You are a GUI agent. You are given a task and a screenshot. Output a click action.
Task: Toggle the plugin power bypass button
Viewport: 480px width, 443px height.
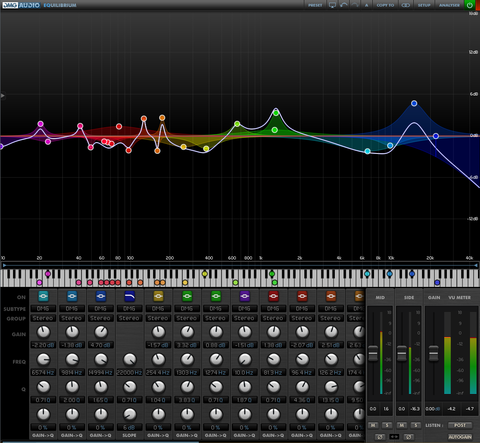pos(470,5)
